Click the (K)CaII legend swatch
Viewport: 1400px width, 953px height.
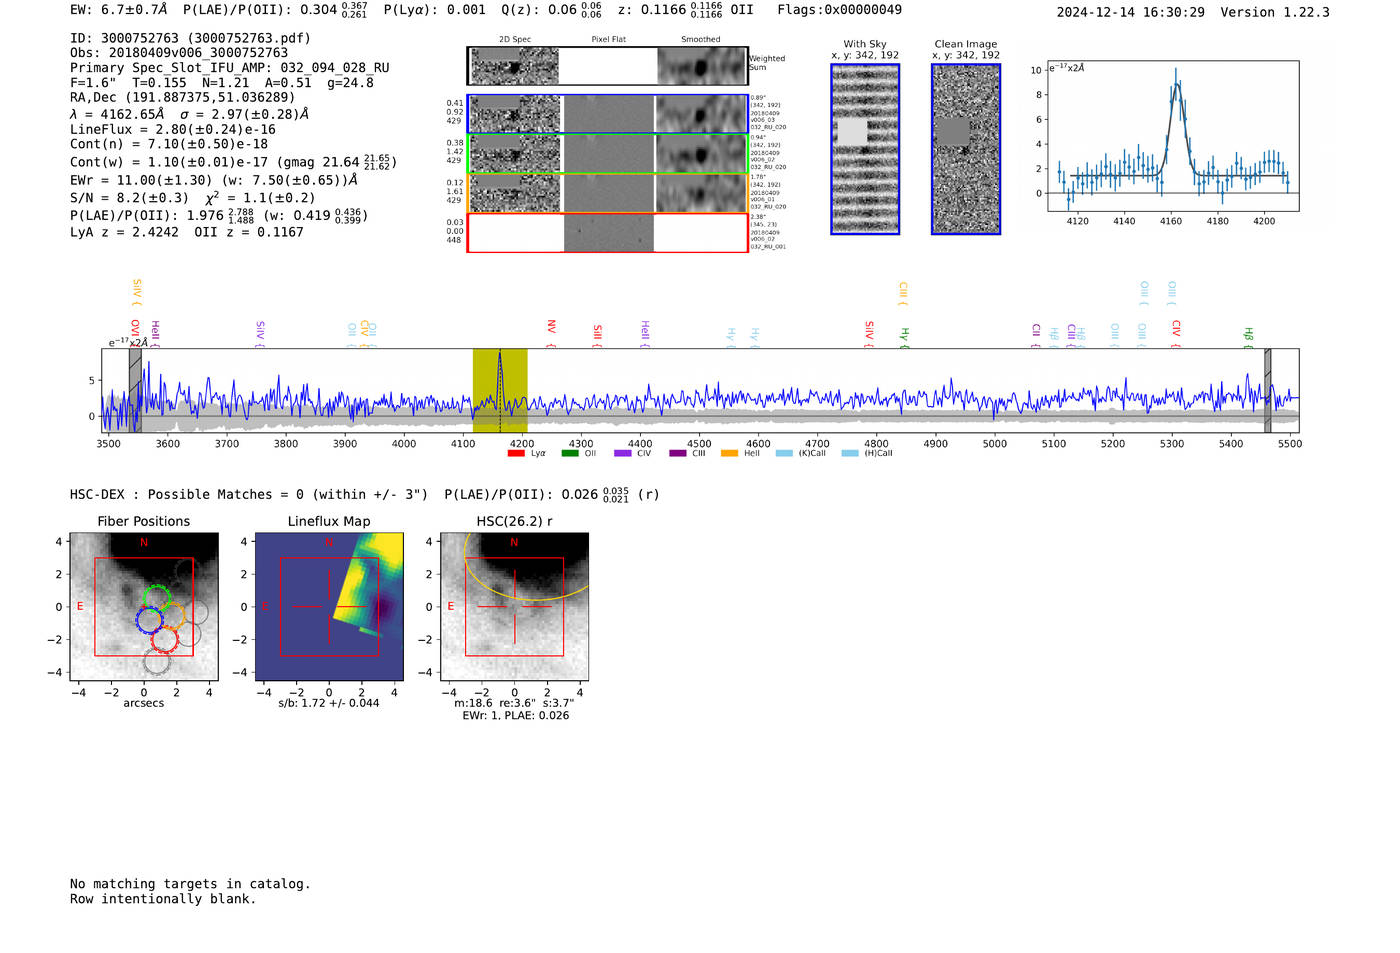(x=784, y=453)
